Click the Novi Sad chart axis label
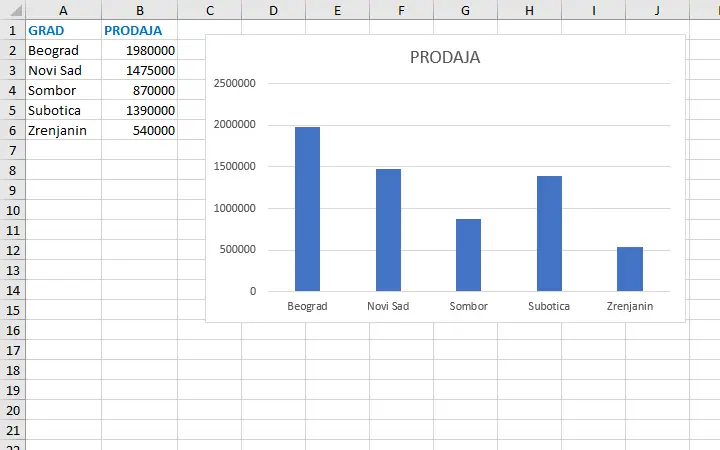Viewport: 720px width, 450px height. click(x=388, y=306)
